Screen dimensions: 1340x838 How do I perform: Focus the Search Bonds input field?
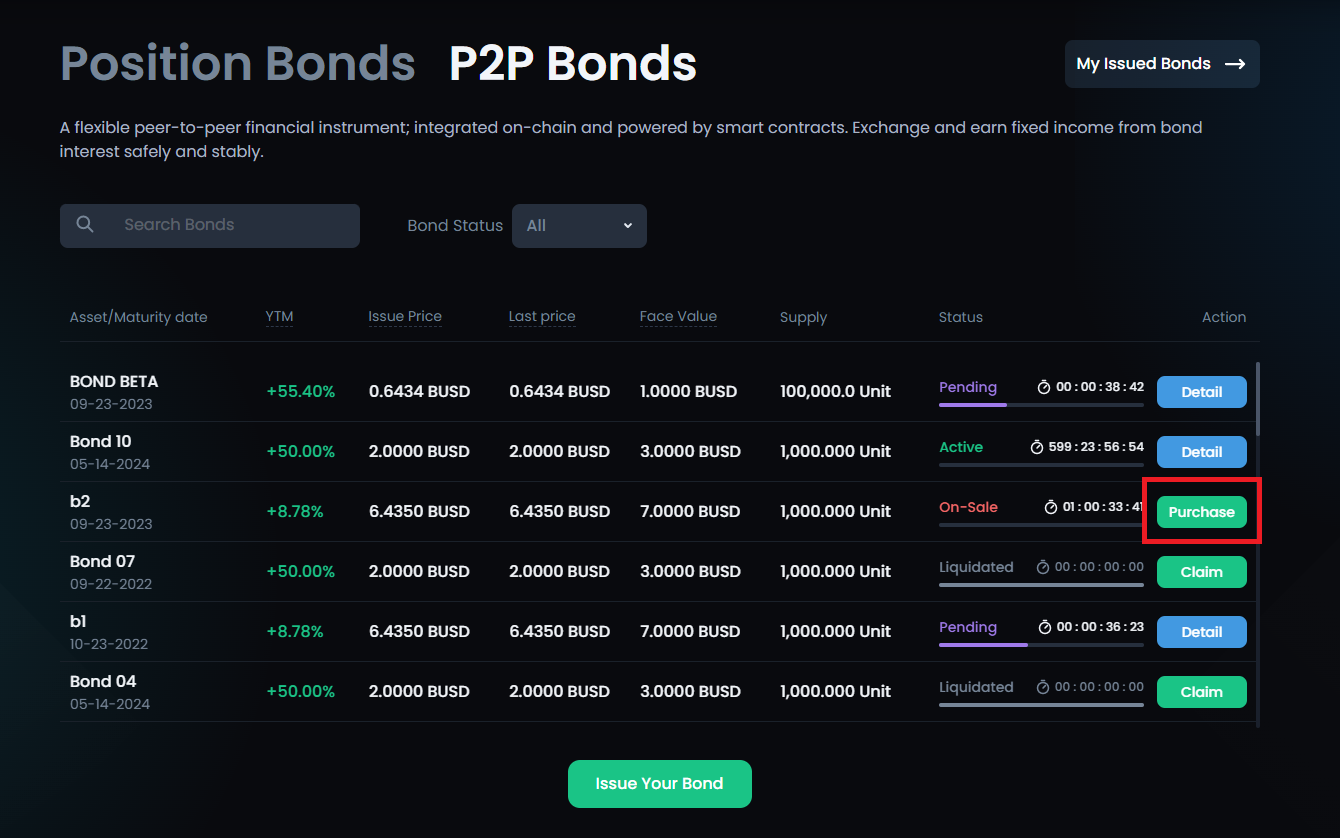(235, 225)
